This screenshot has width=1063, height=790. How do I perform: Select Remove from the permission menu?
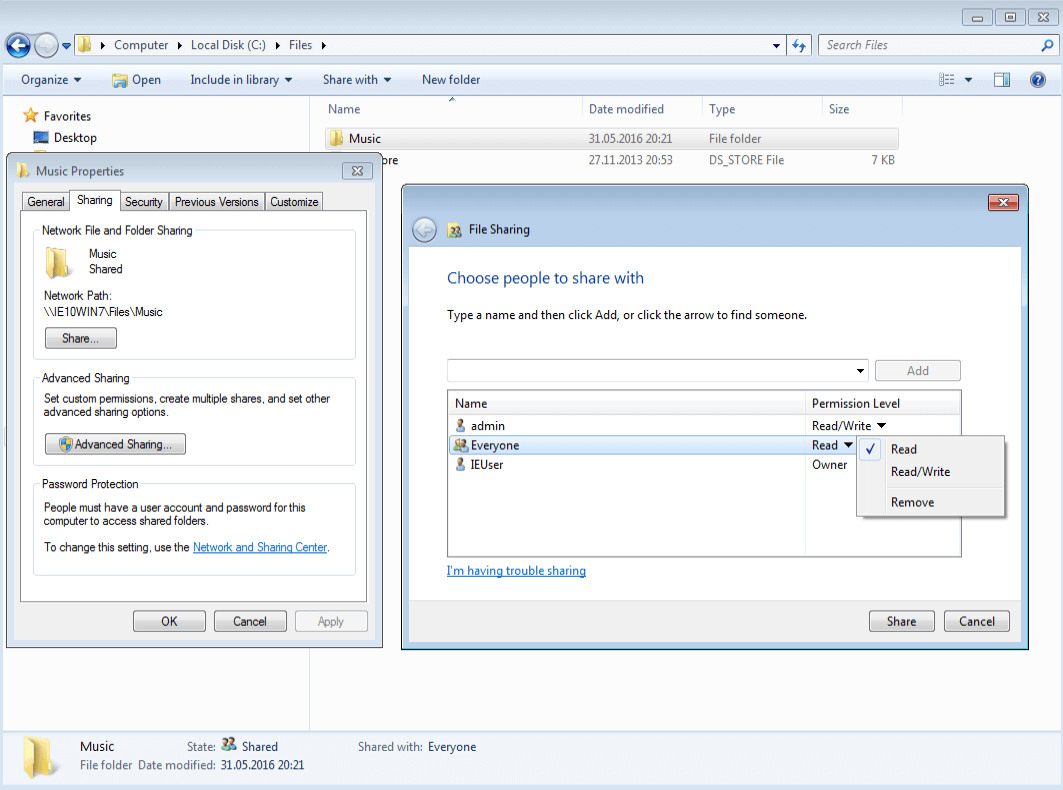click(x=912, y=502)
